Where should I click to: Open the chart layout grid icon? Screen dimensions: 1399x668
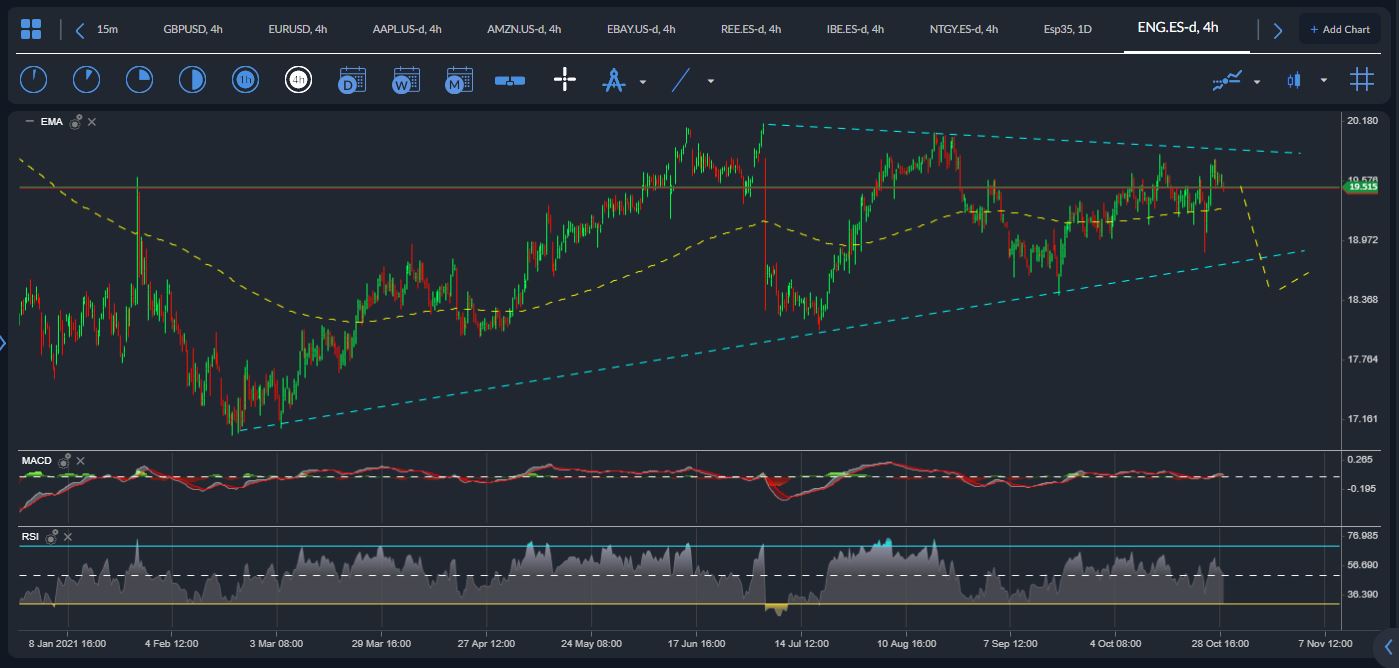(x=31, y=29)
